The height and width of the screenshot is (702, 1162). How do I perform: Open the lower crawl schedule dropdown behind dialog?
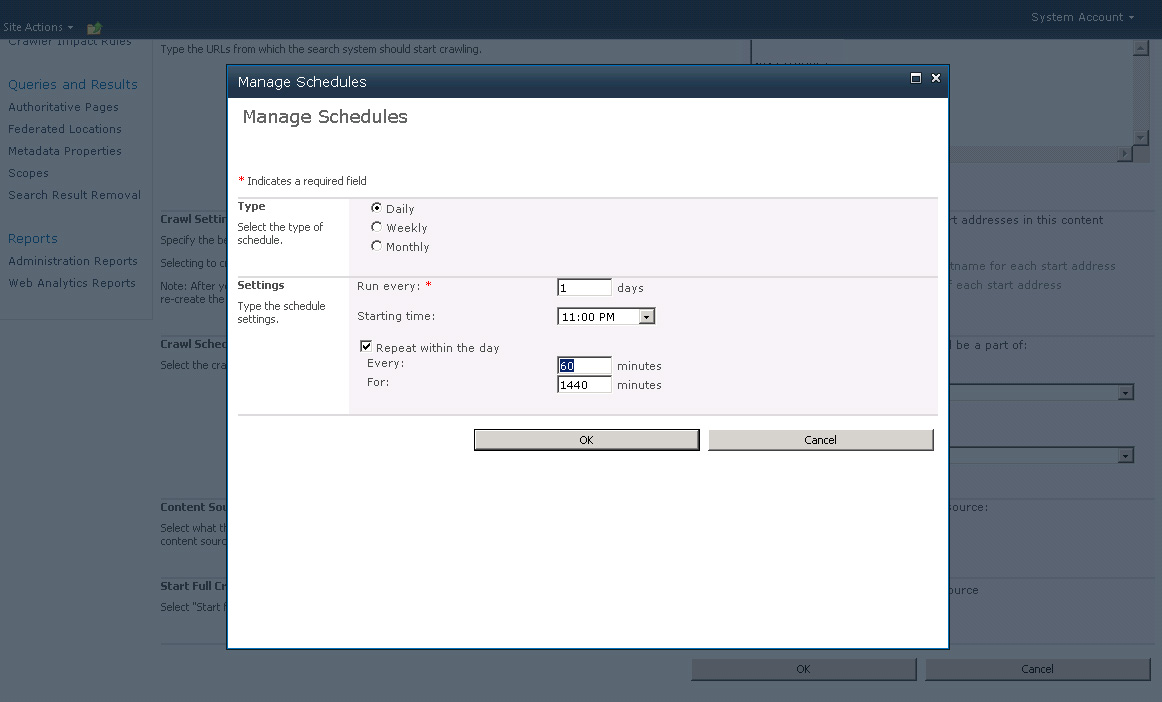tap(1126, 455)
